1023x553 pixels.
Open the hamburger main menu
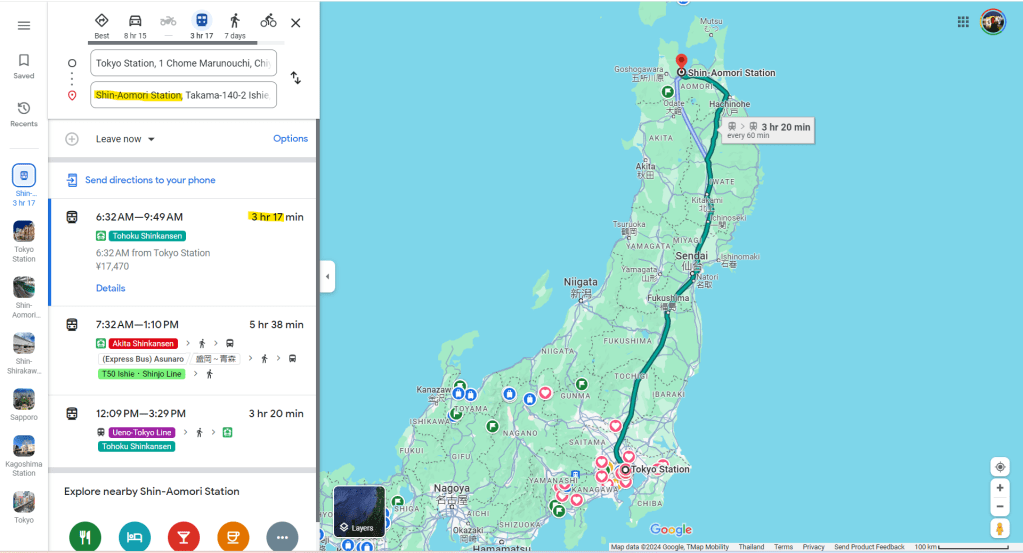coord(24,25)
